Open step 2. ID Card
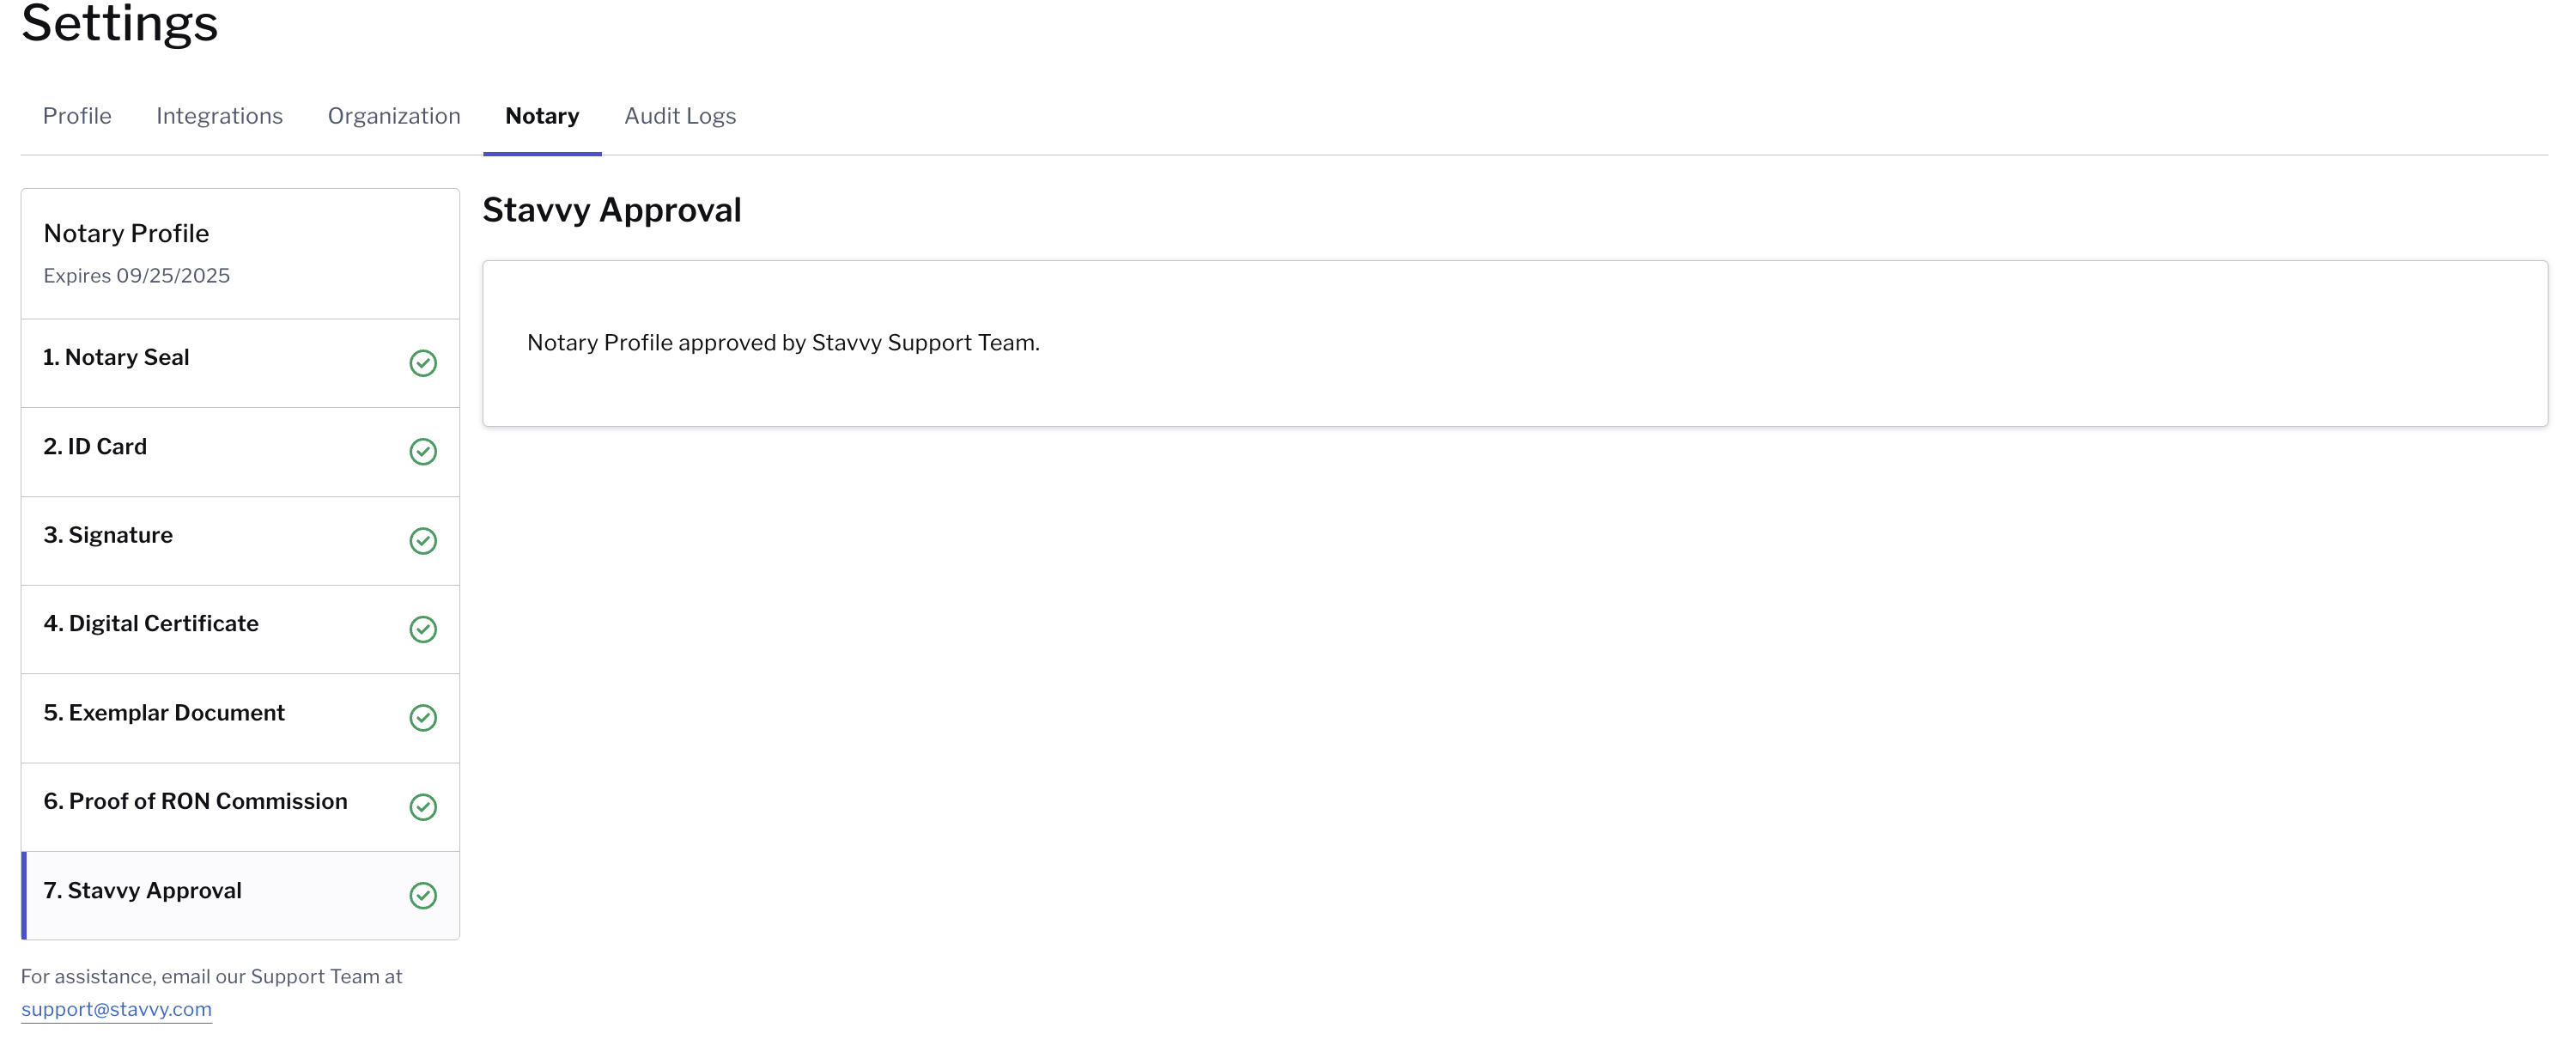The image size is (2576, 1058). 240,452
